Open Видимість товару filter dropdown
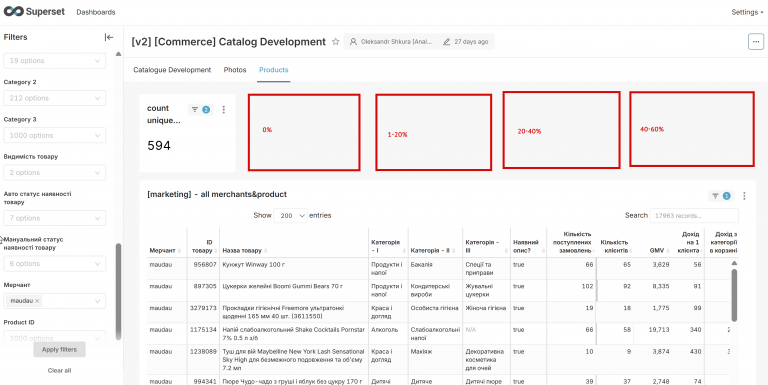The height and width of the screenshot is (385, 768). (x=54, y=172)
